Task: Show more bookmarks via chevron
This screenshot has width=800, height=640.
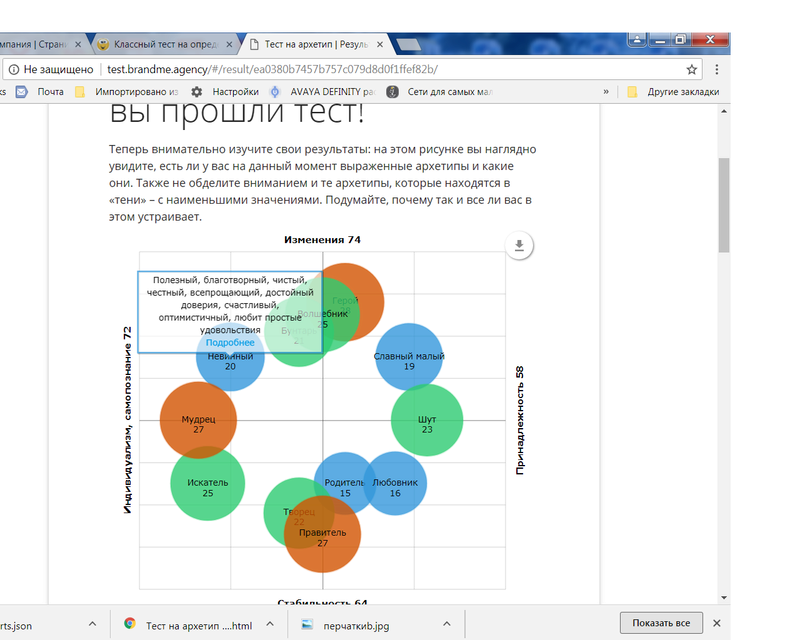Action: (606, 92)
